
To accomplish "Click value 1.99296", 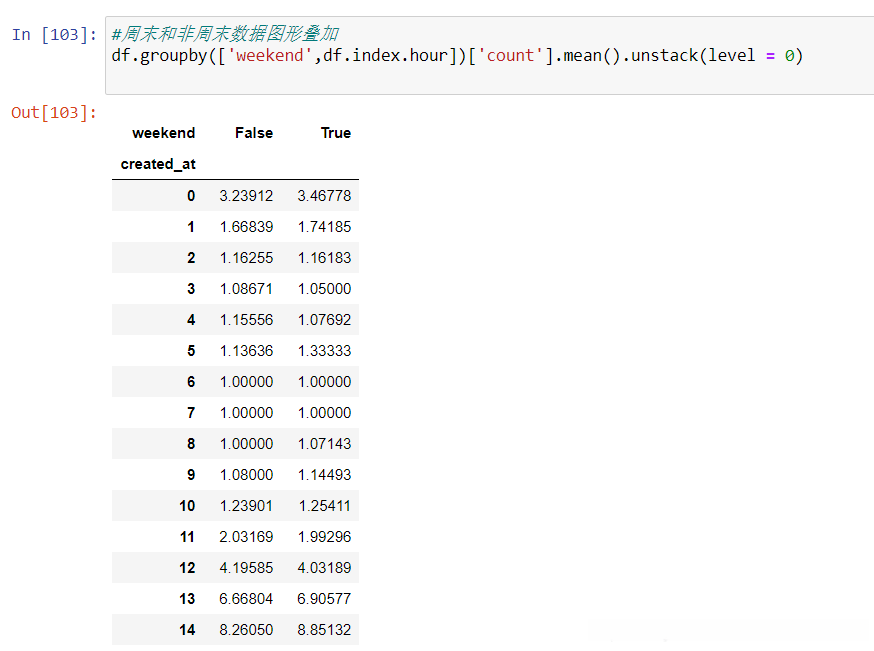I will [324, 537].
